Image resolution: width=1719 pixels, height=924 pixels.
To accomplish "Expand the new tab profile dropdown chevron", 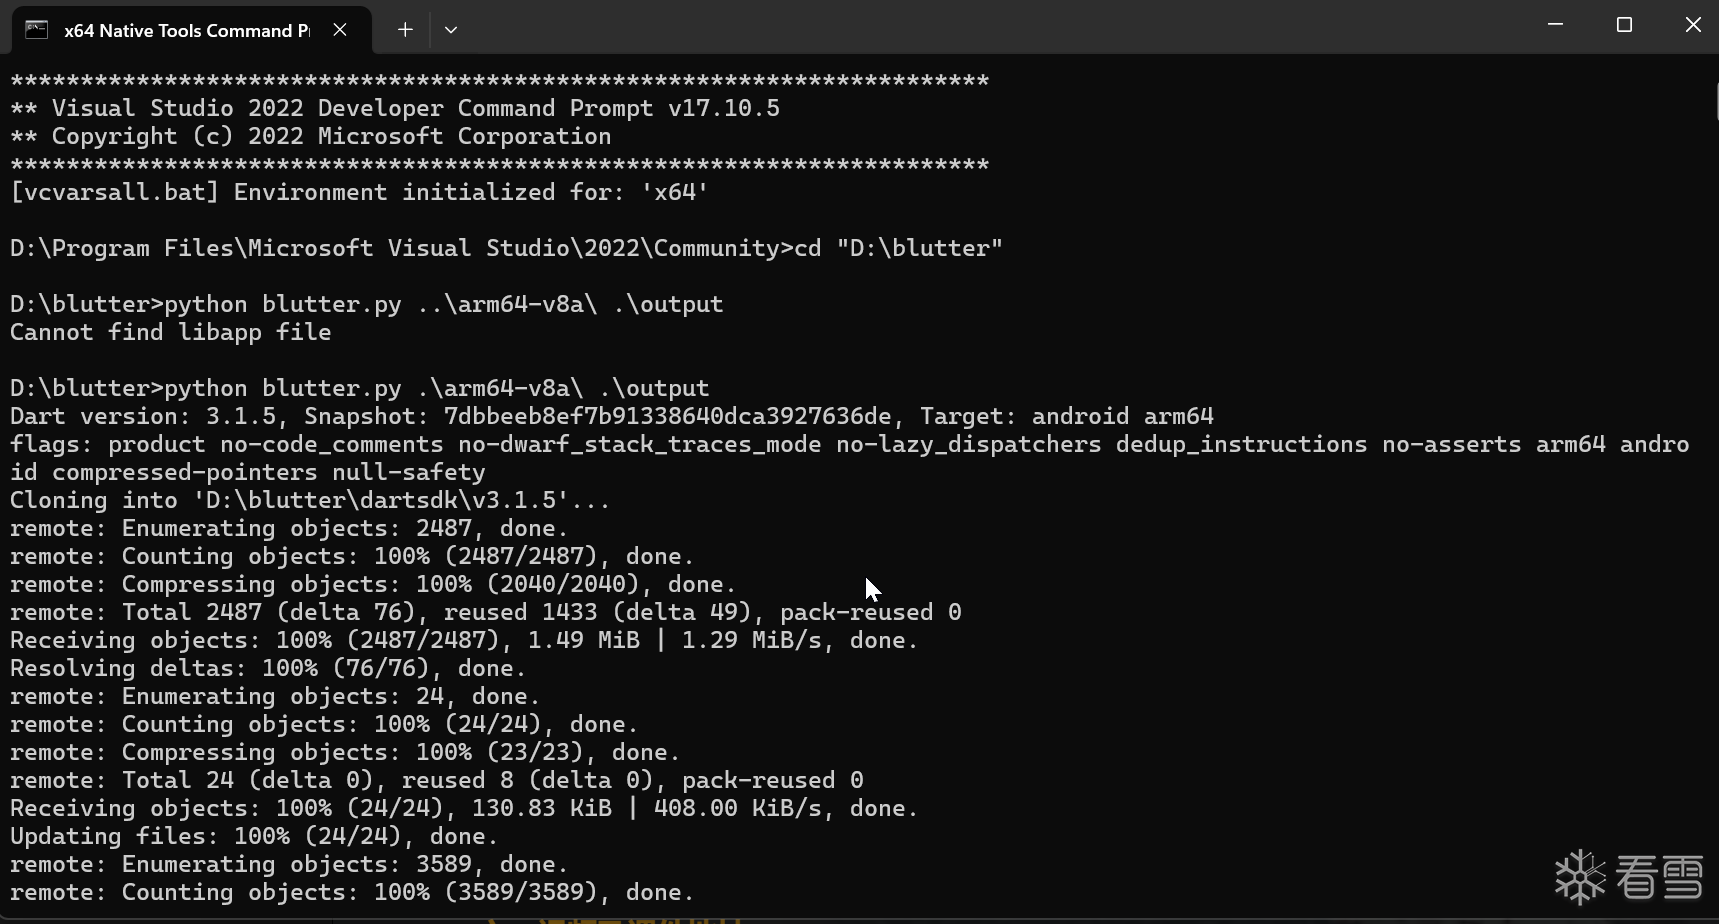I will click(451, 30).
